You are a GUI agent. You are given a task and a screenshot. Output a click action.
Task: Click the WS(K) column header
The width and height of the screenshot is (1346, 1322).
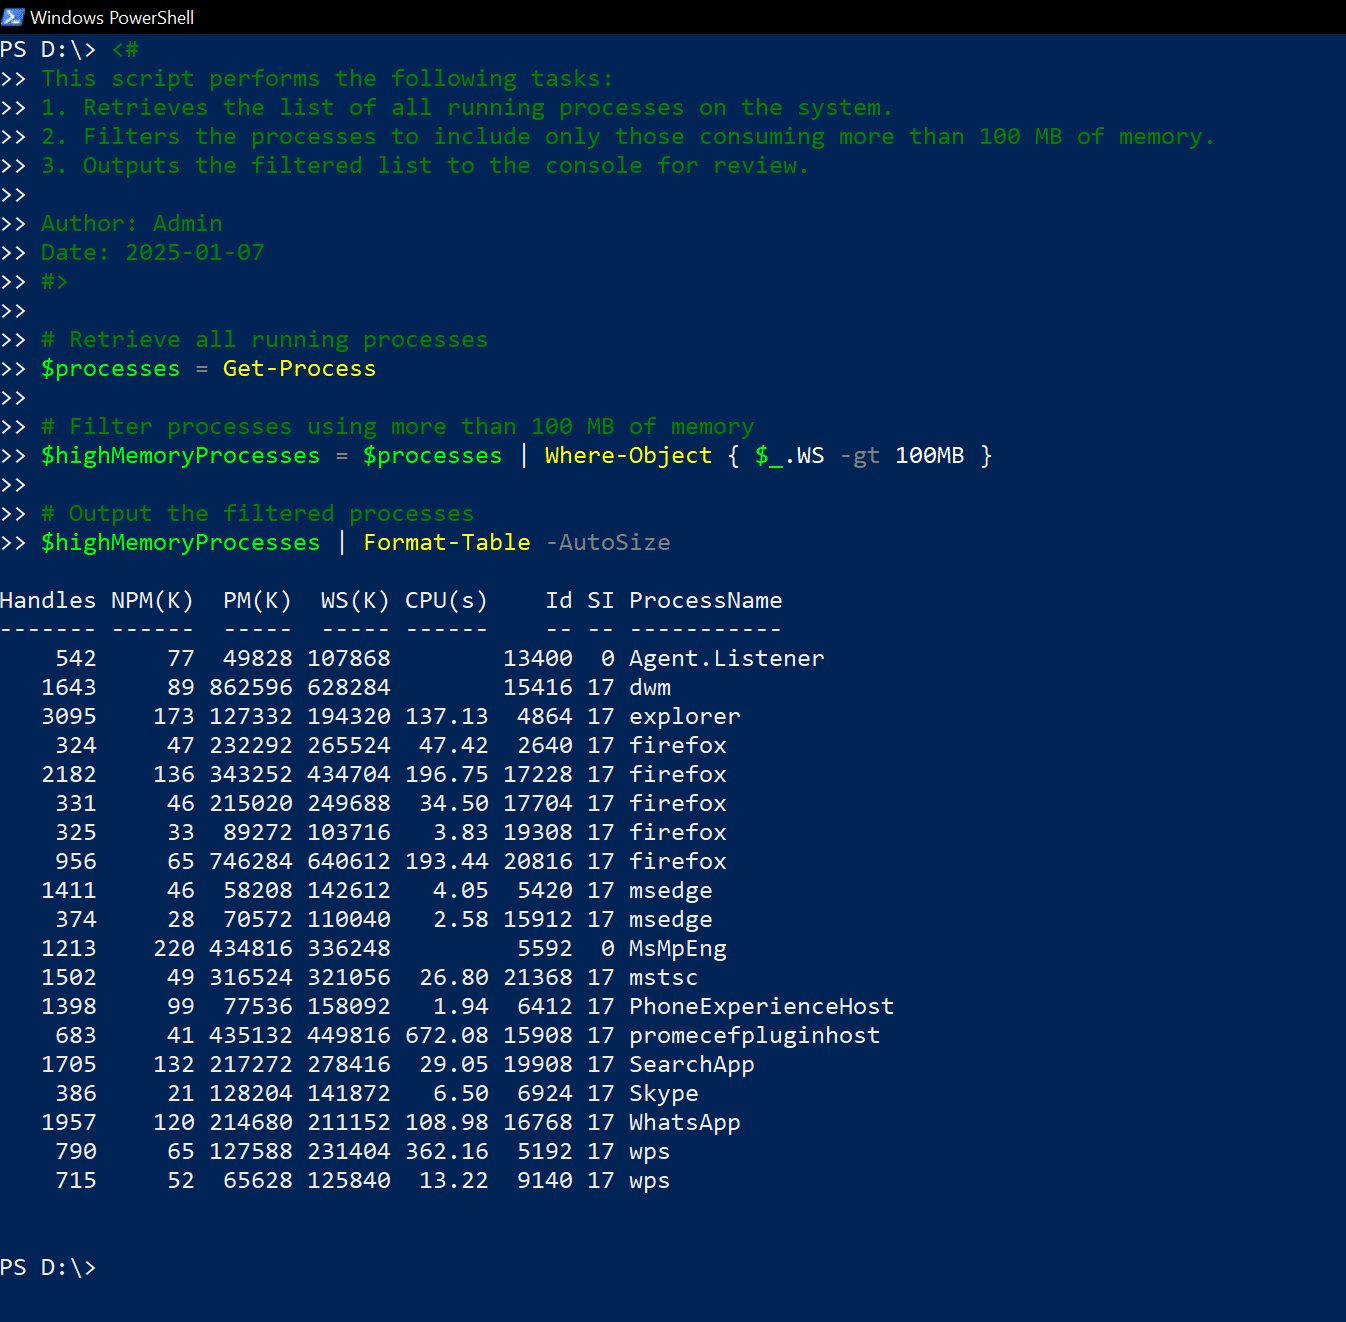point(354,600)
